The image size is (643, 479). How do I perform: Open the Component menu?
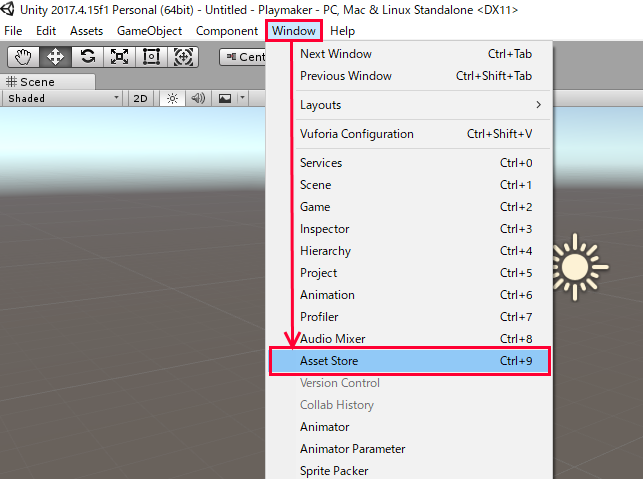point(227,31)
